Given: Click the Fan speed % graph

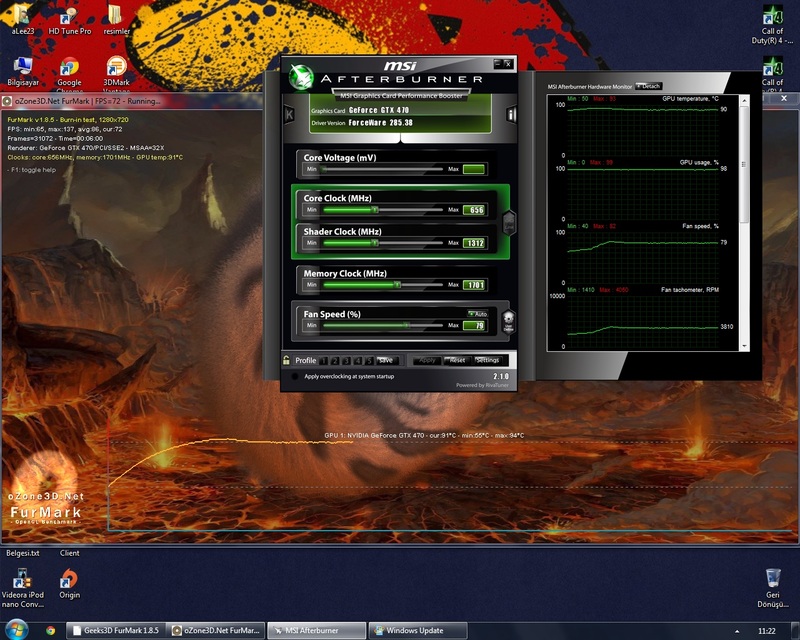Looking at the screenshot, I should pyautogui.click(x=643, y=257).
